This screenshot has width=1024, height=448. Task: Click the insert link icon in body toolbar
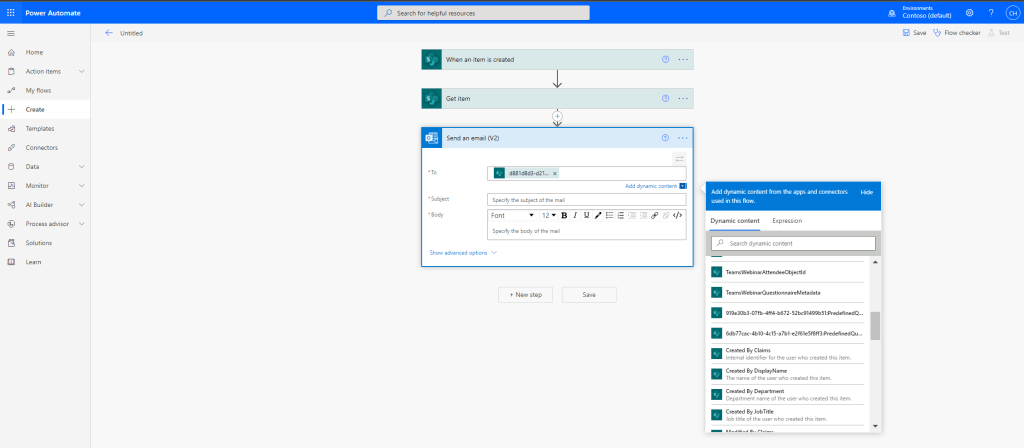pos(654,215)
